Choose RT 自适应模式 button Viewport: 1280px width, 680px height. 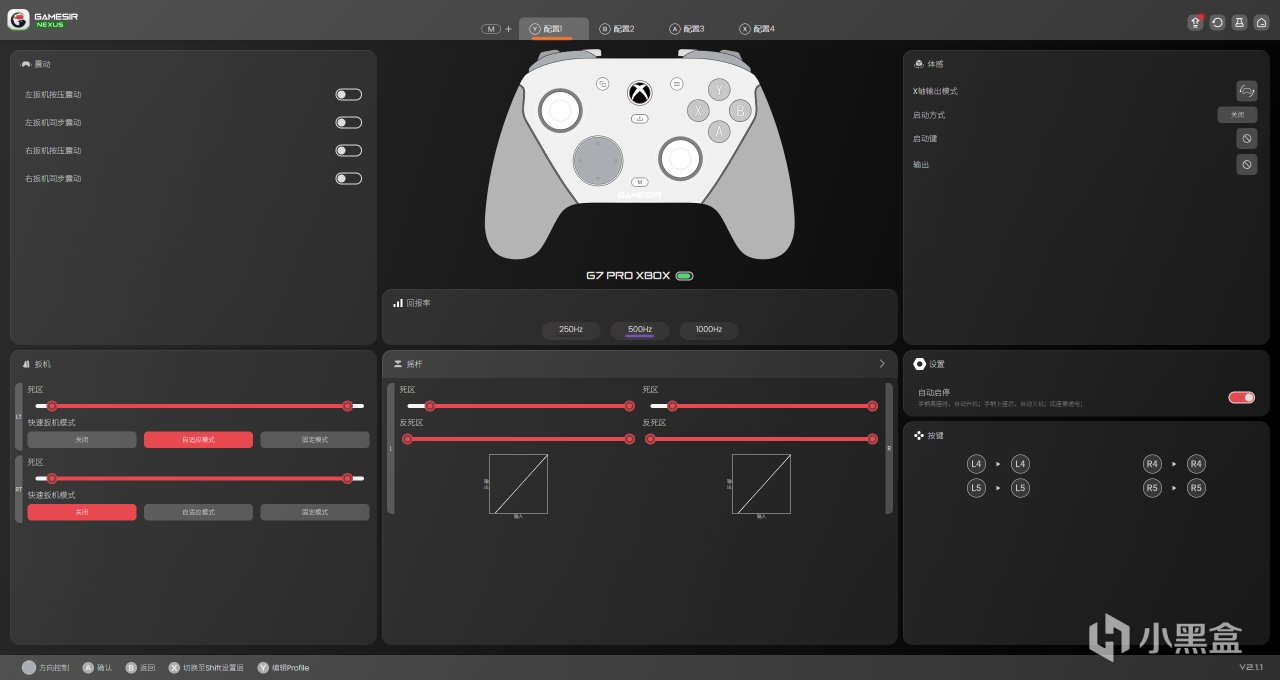point(198,512)
